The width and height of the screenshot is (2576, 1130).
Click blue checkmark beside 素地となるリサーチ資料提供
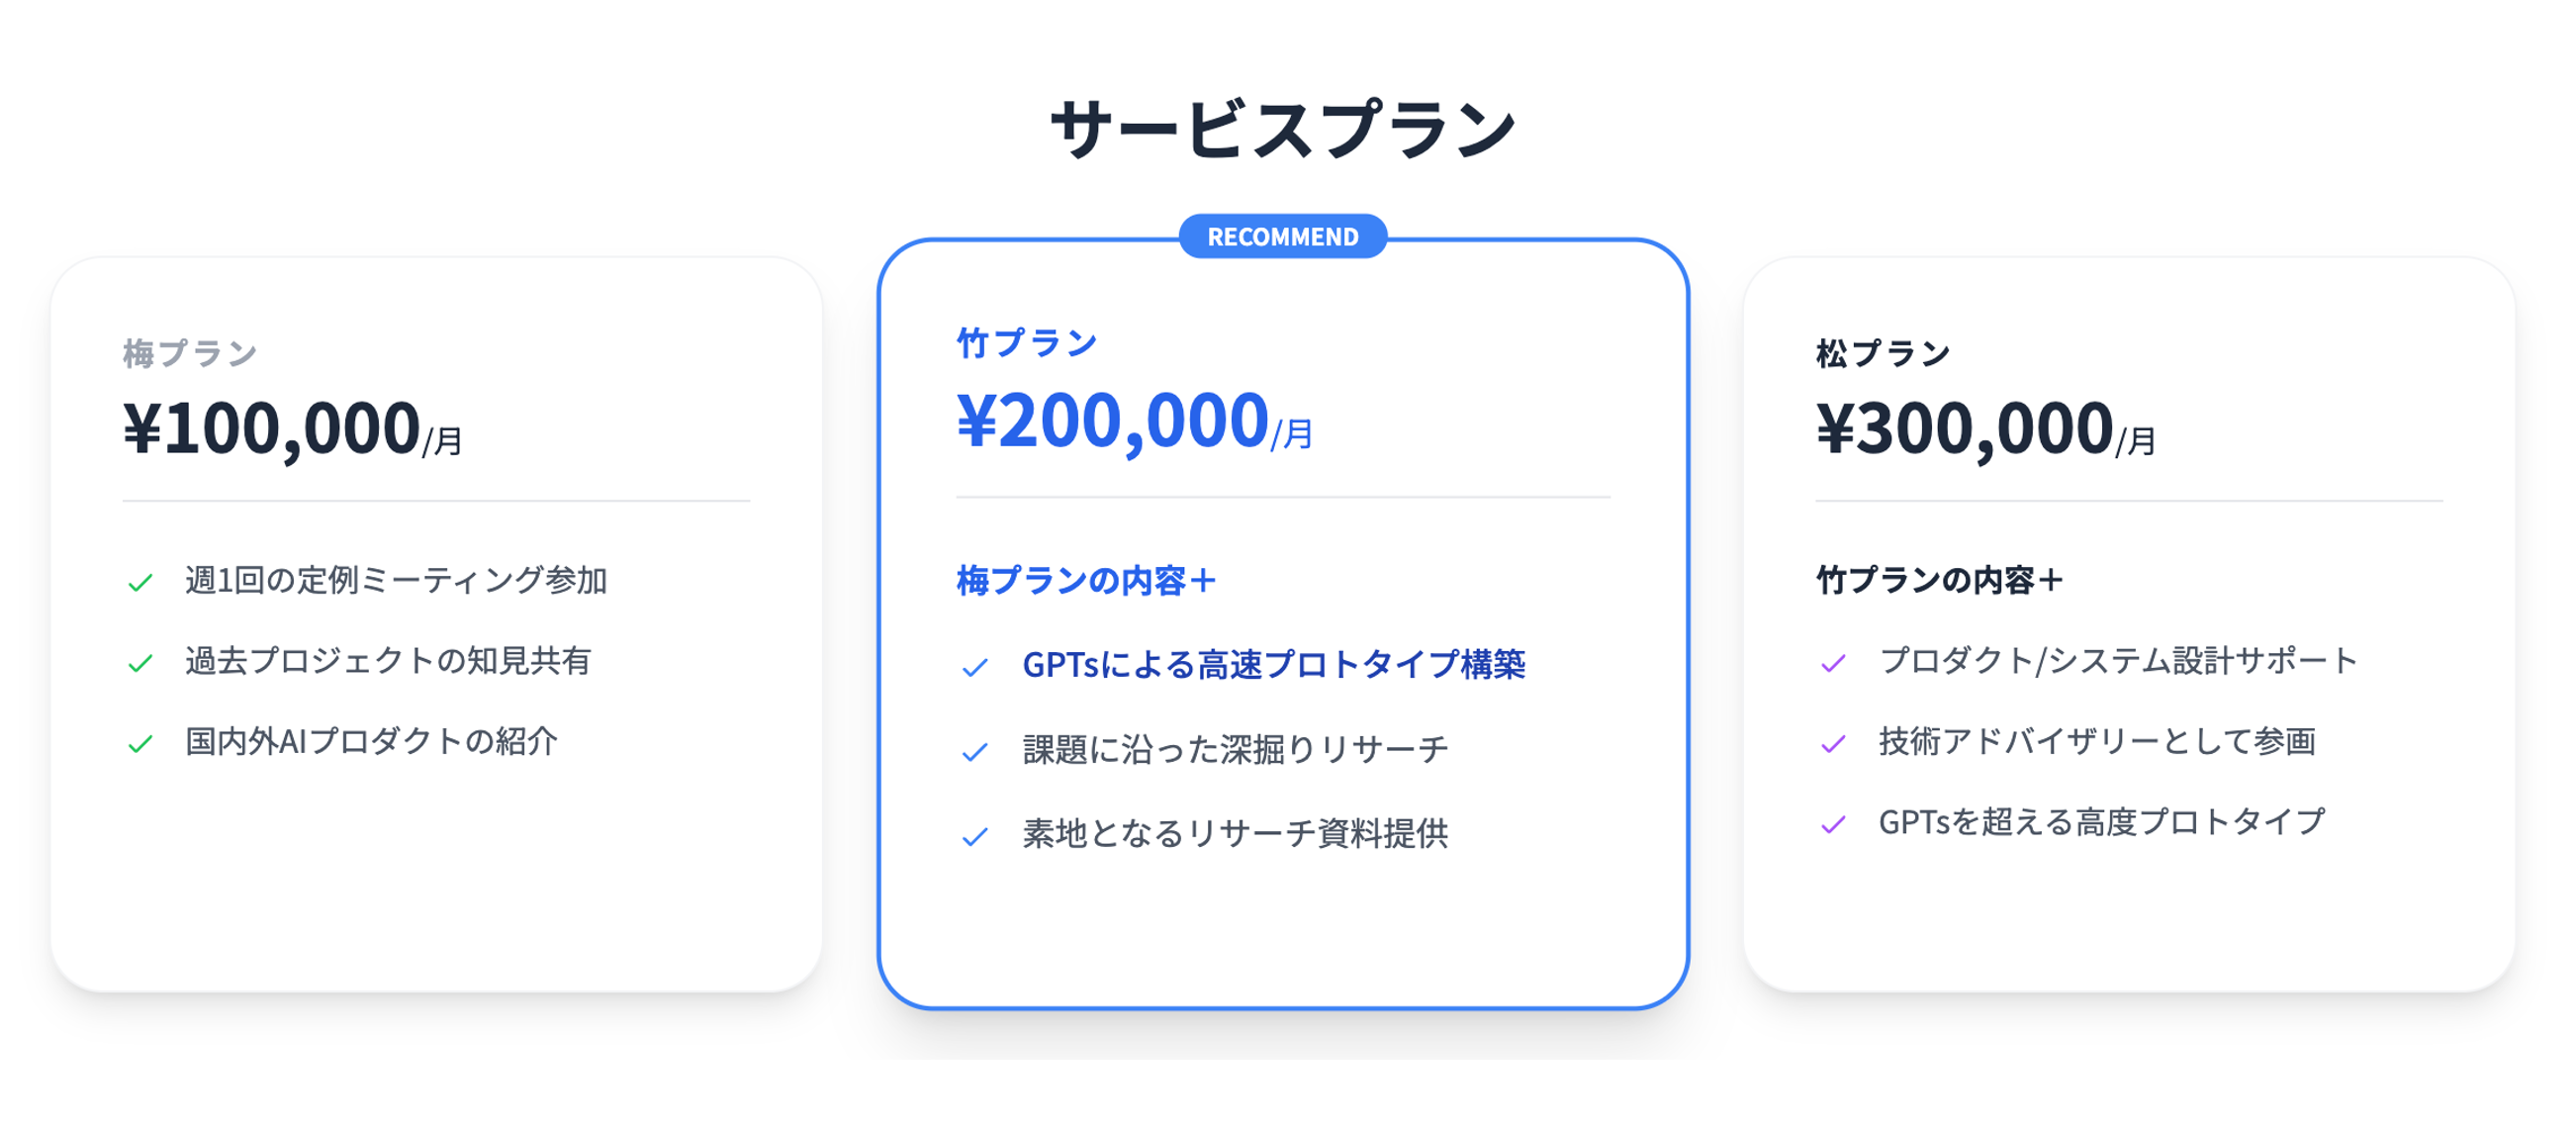(975, 836)
